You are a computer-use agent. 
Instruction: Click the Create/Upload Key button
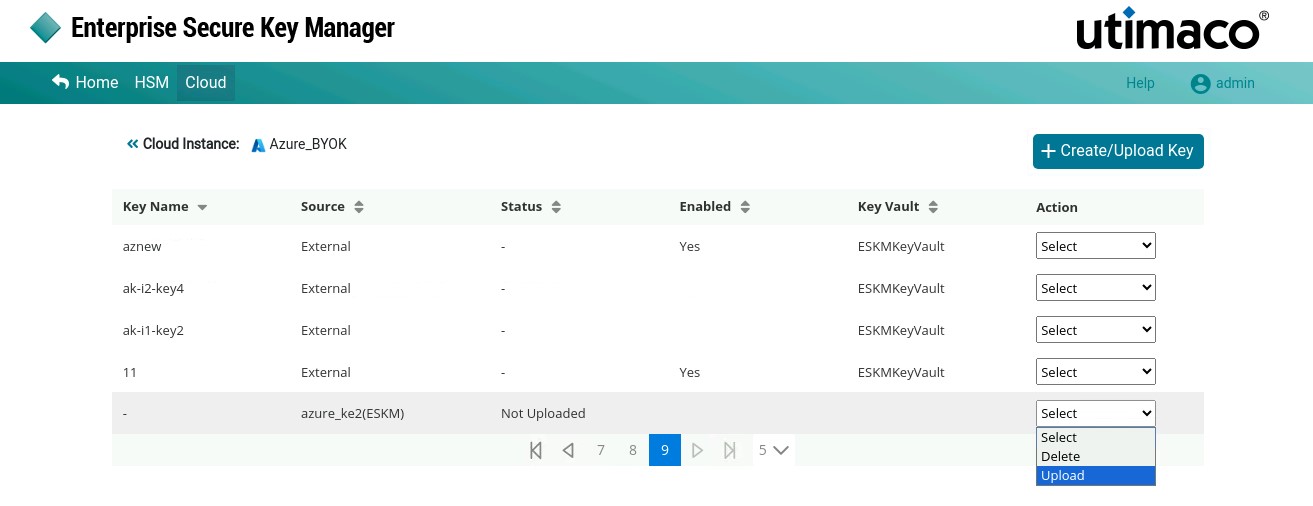click(x=1118, y=151)
